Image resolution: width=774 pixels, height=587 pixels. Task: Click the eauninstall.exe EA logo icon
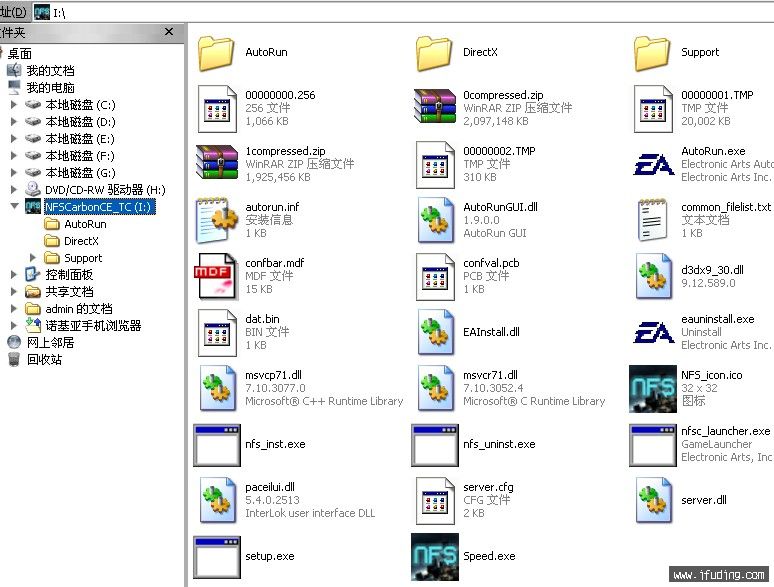click(654, 332)
